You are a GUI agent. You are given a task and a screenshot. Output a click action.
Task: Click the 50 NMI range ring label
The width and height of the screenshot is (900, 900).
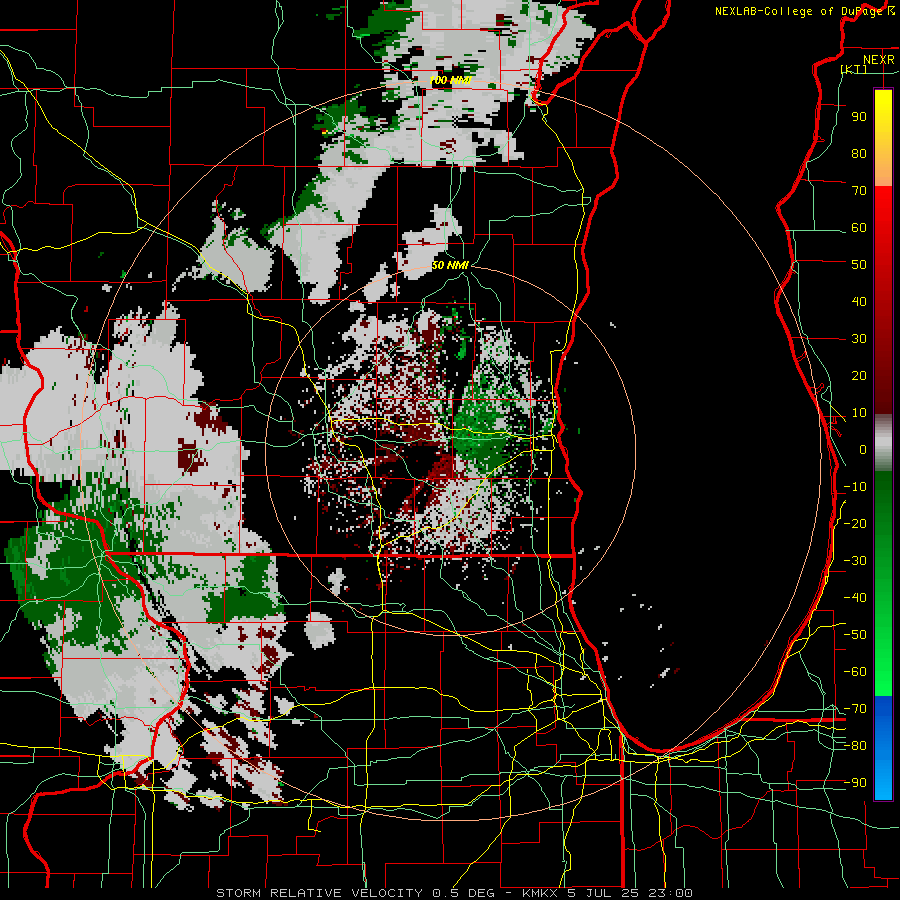[x=451, y=265]
